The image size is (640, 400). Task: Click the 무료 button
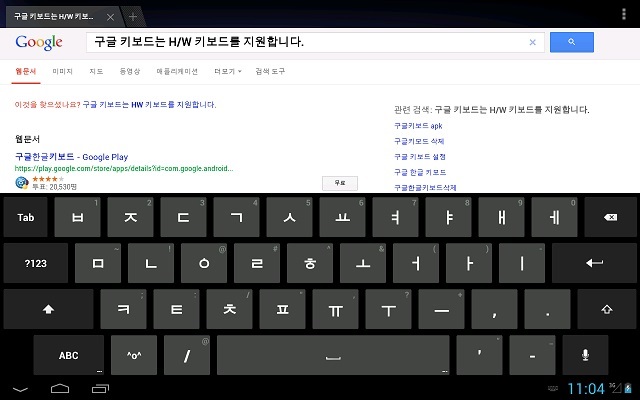click(340, 183)
